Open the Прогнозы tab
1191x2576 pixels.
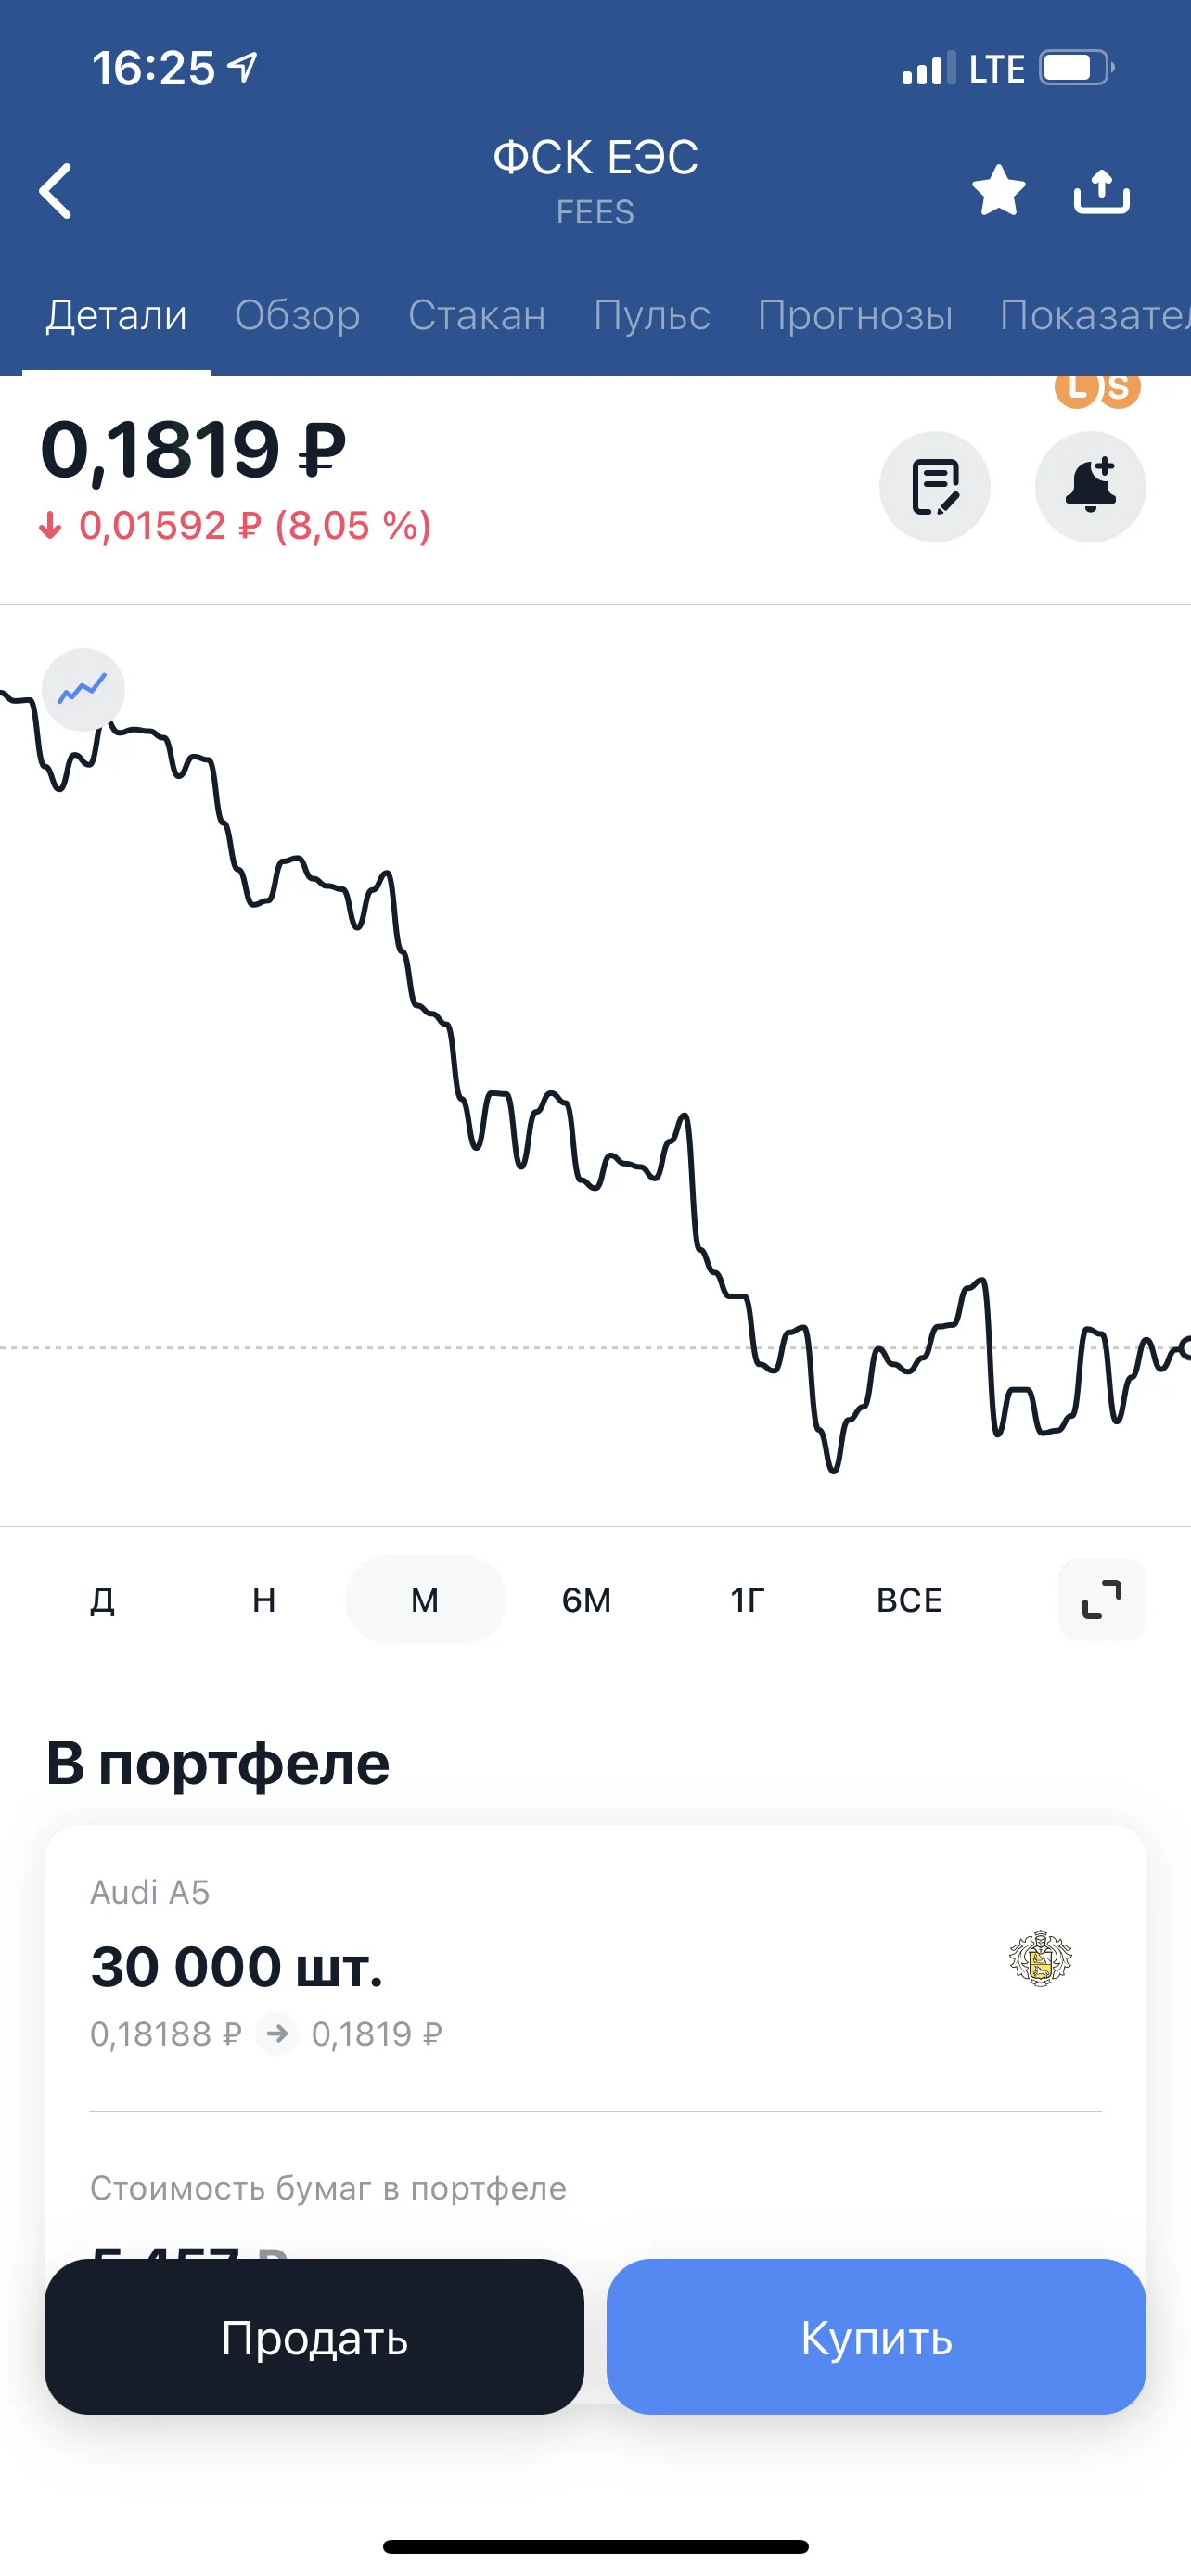point(855,315)
